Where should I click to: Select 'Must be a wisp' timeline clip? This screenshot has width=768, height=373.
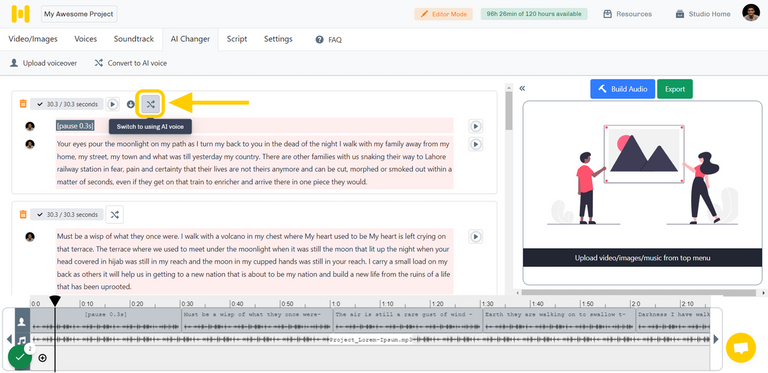[x=257, y=321]
